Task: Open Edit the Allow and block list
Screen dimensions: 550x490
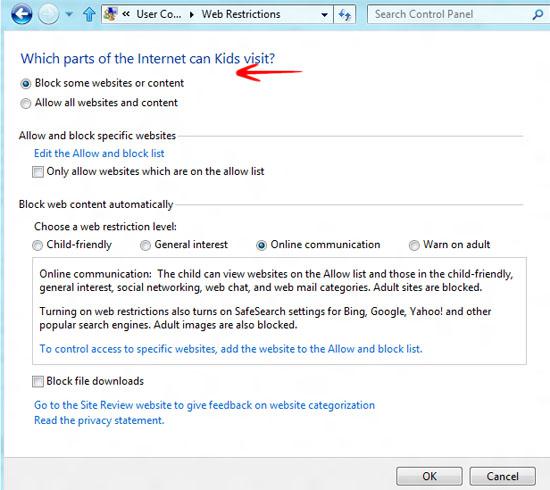Action: click(x=99, y=153)
